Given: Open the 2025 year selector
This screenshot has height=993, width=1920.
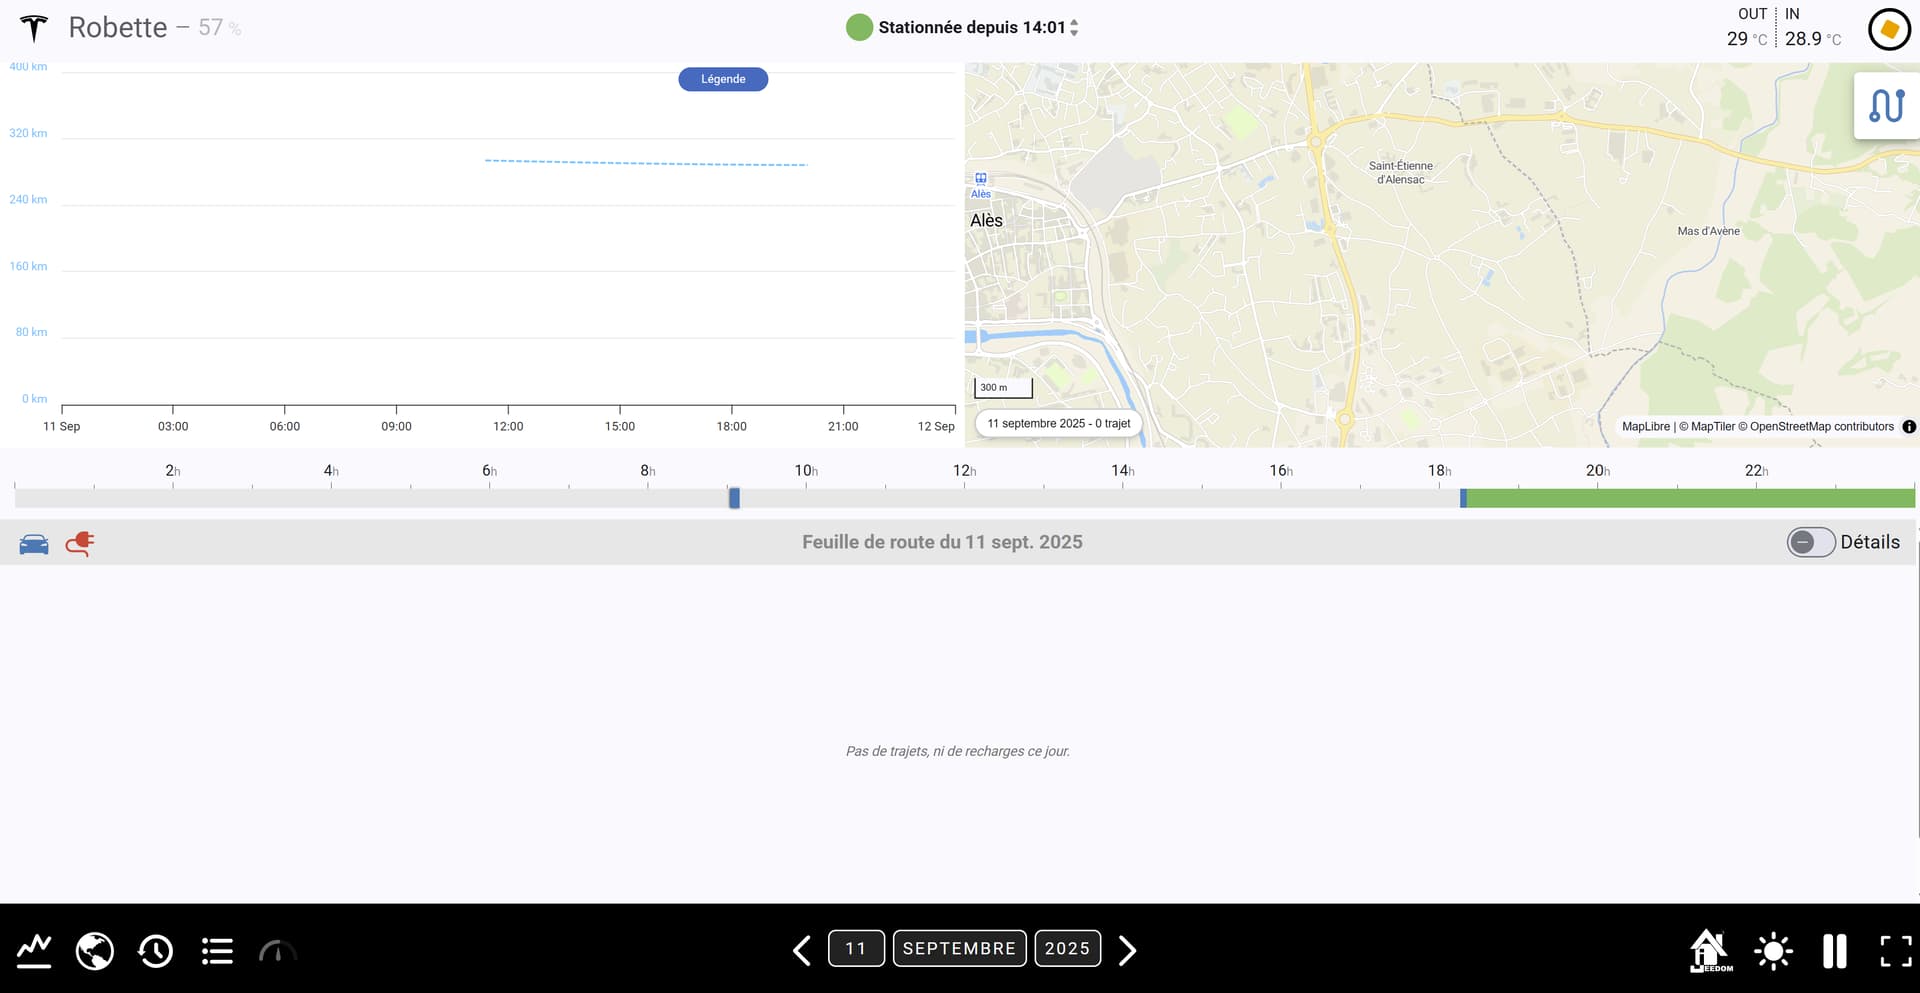Looking at the screenshot, I should tap(1067, 948).
